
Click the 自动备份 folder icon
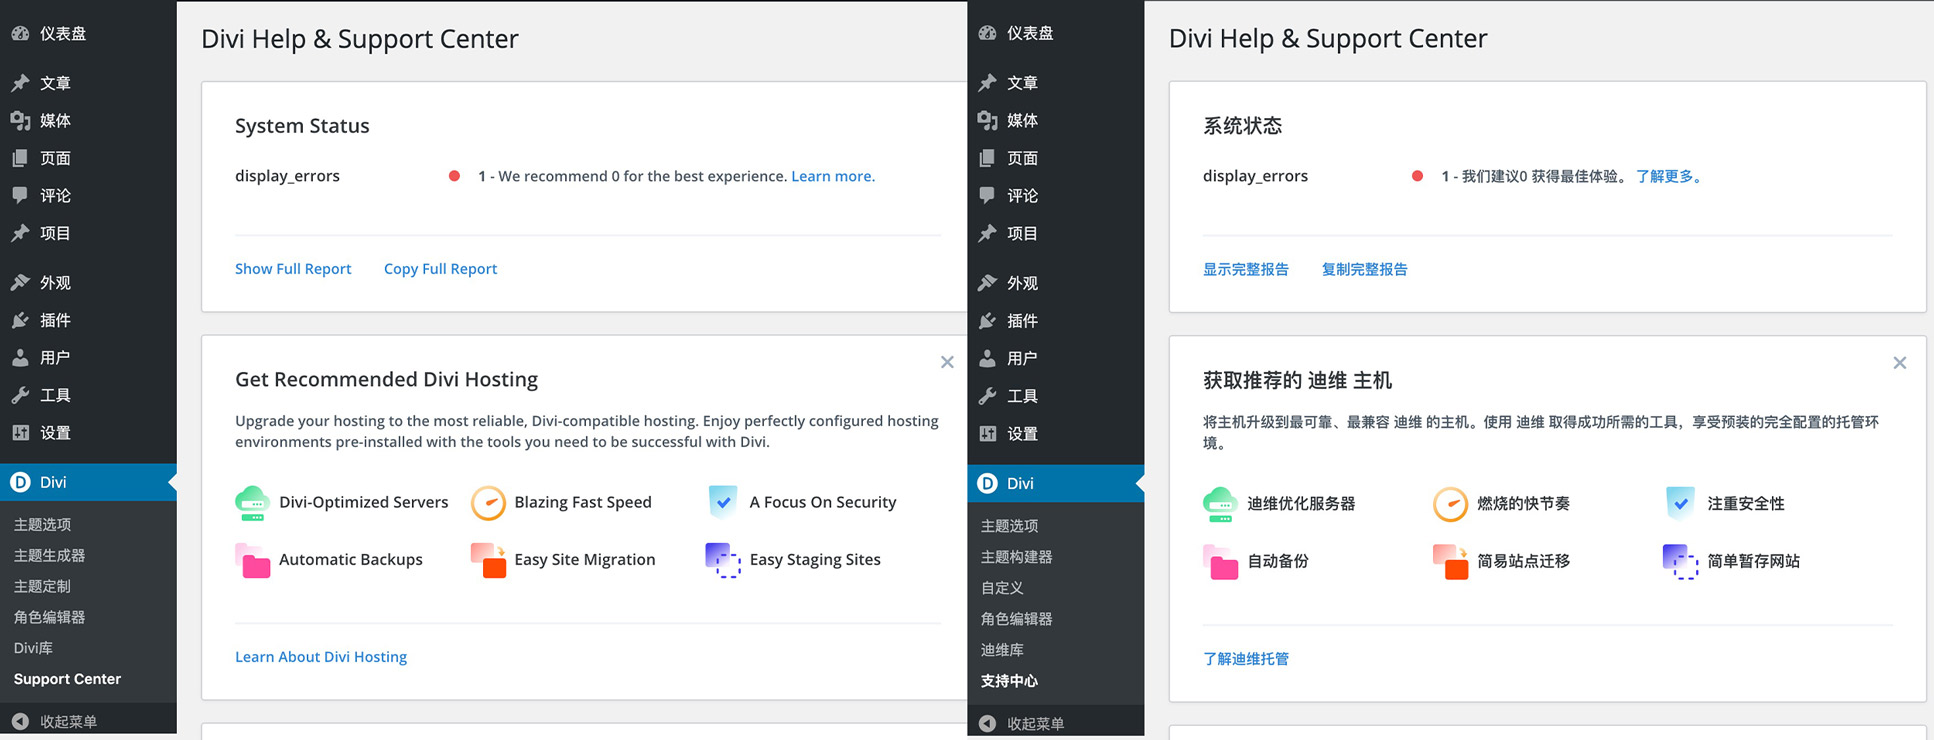click(x=1220, y=562)
